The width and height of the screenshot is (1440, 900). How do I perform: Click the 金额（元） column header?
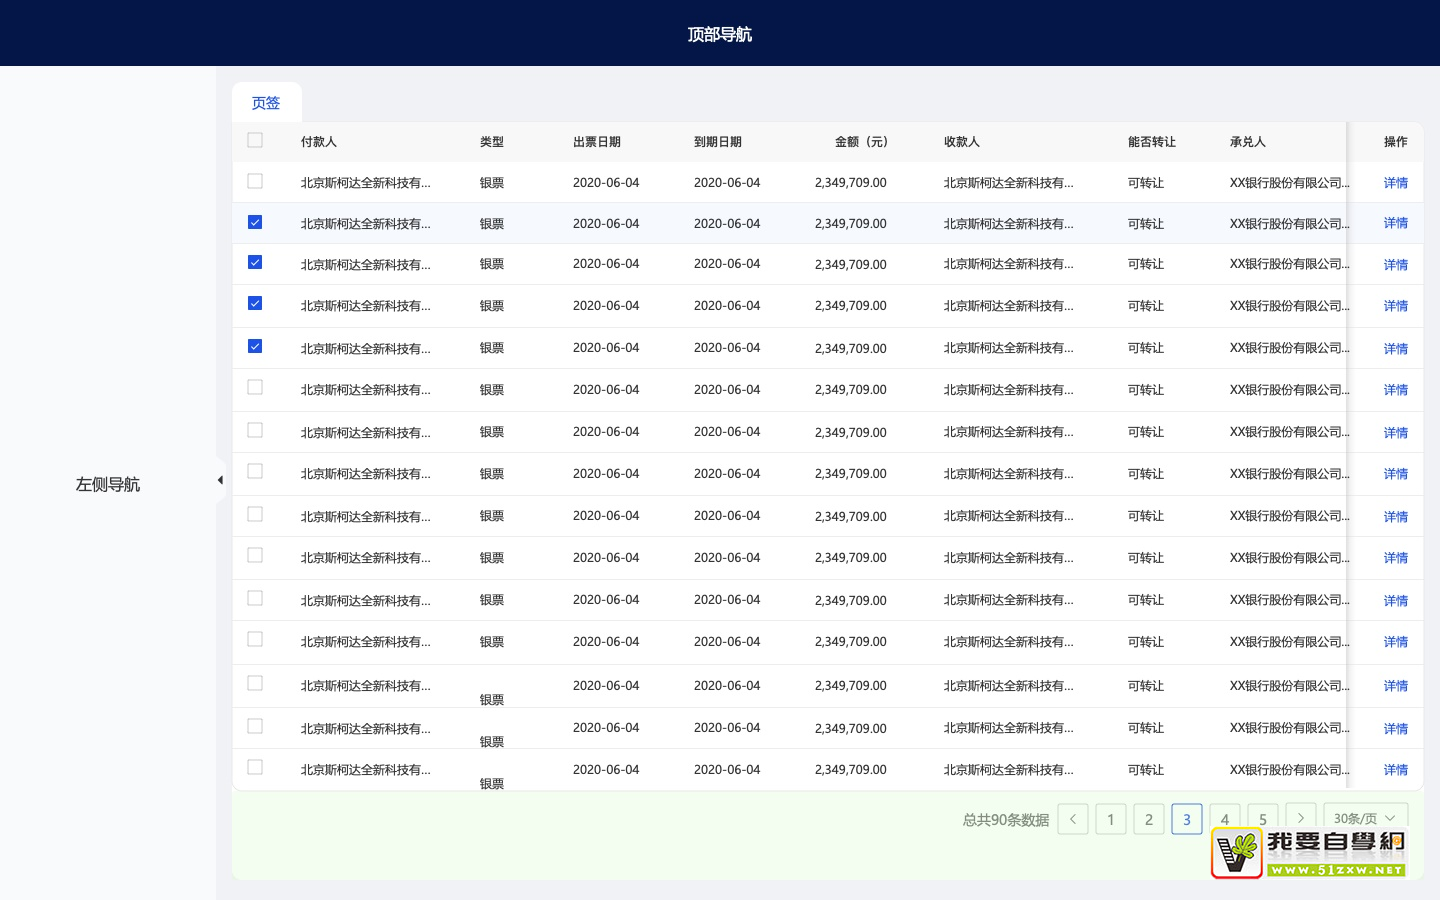tap(861, 142)
